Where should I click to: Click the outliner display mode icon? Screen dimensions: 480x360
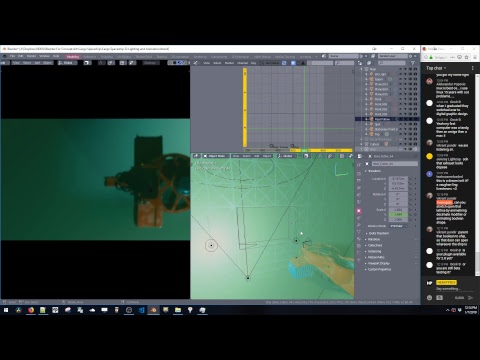(x=369, y=63)
